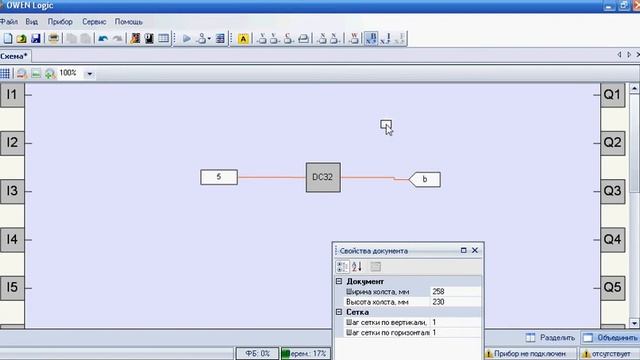This screenshot has height=360, width=640.
Task: Open the Прибор menu
Action: pyautogui.click(x=60, y=22)
